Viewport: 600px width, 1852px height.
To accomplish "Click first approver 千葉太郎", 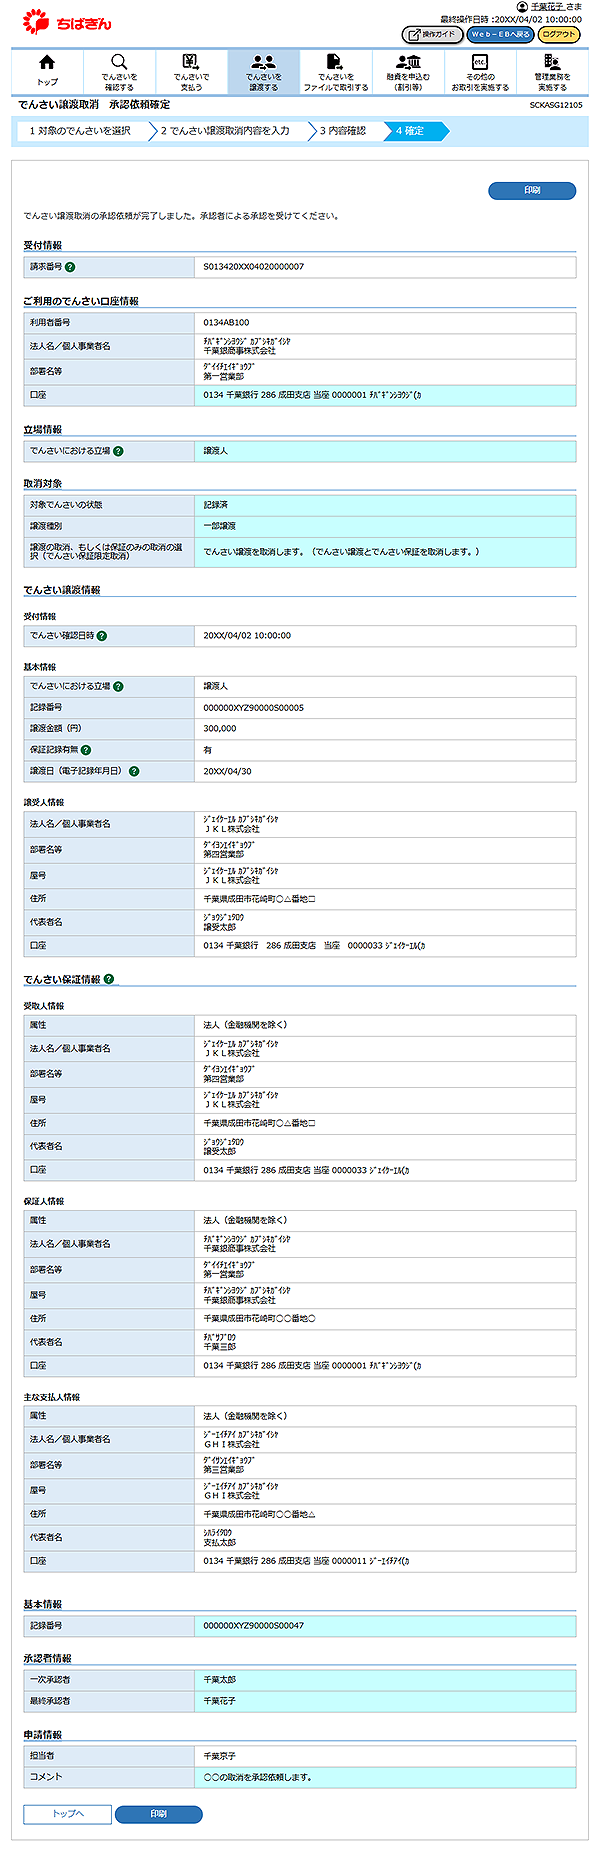I will tap(220, 1680).
